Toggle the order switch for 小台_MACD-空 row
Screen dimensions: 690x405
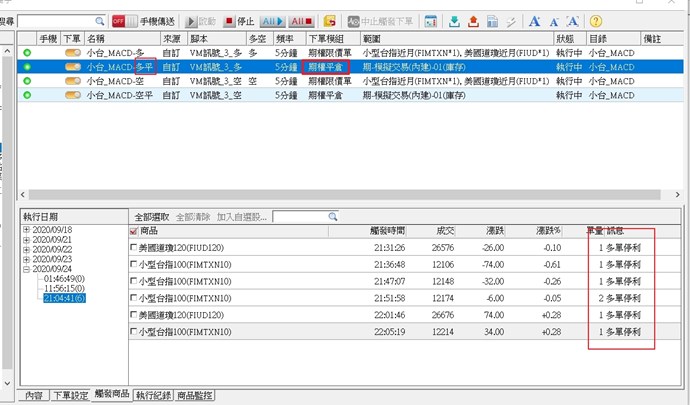coord(73,81)
